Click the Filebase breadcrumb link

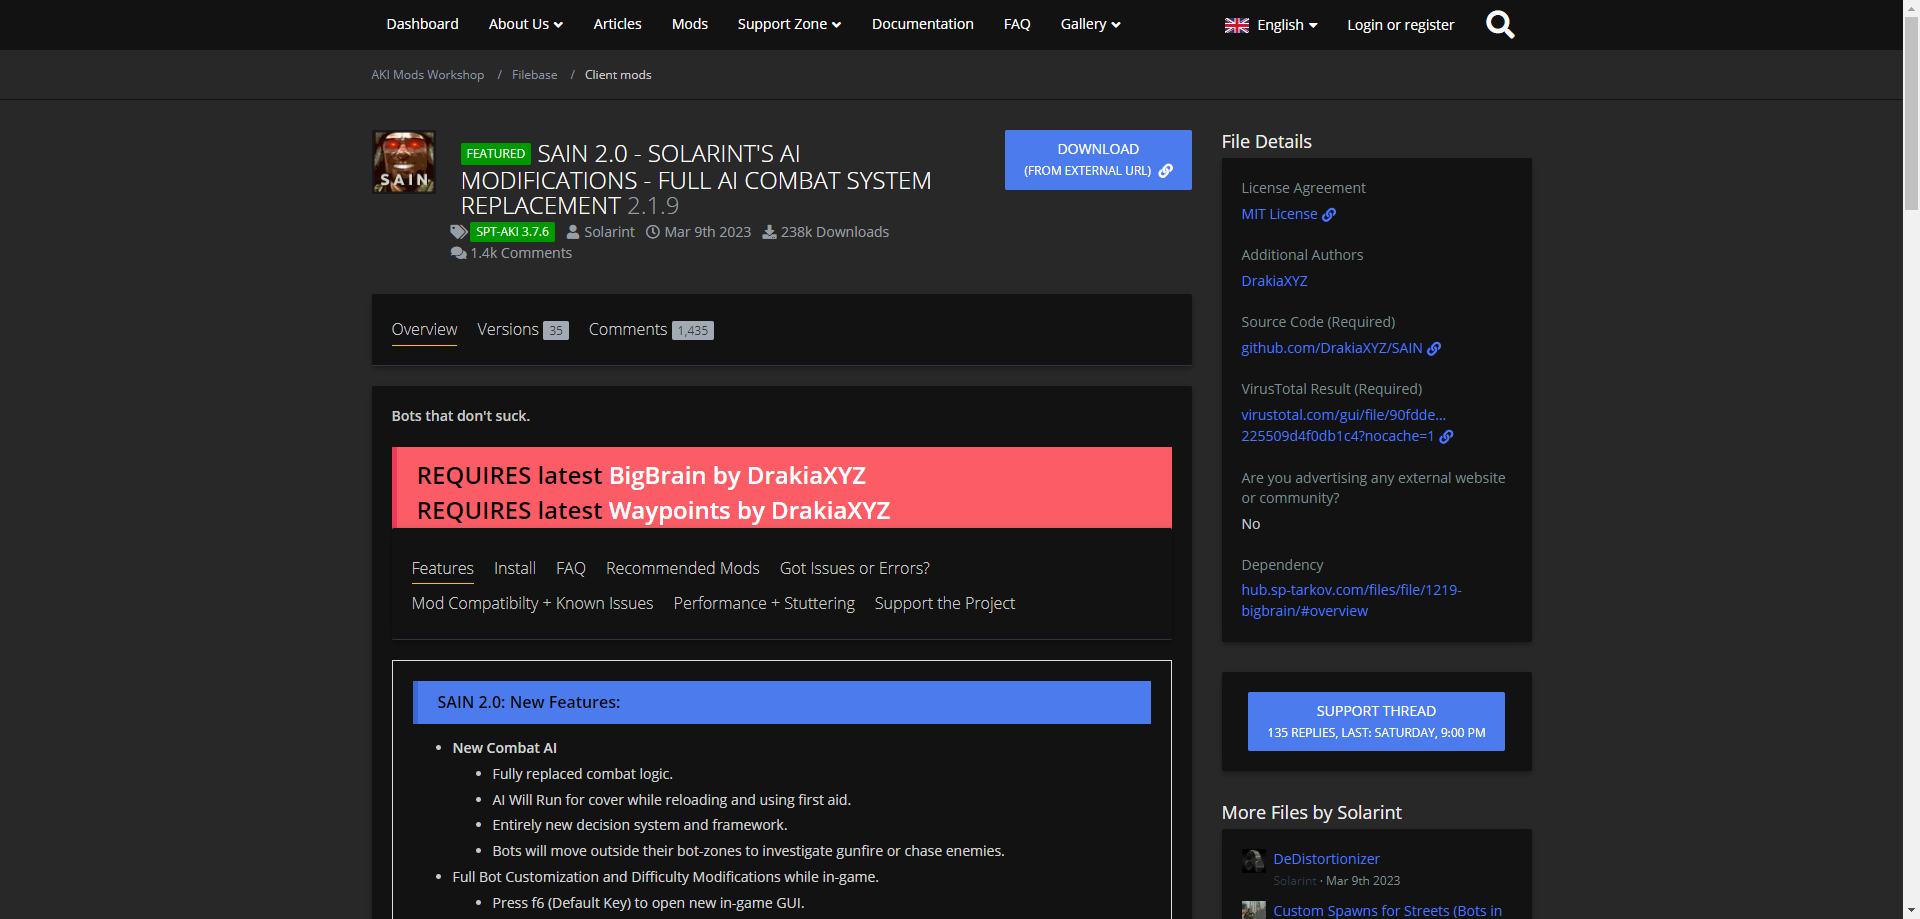[x=534, y=75]
